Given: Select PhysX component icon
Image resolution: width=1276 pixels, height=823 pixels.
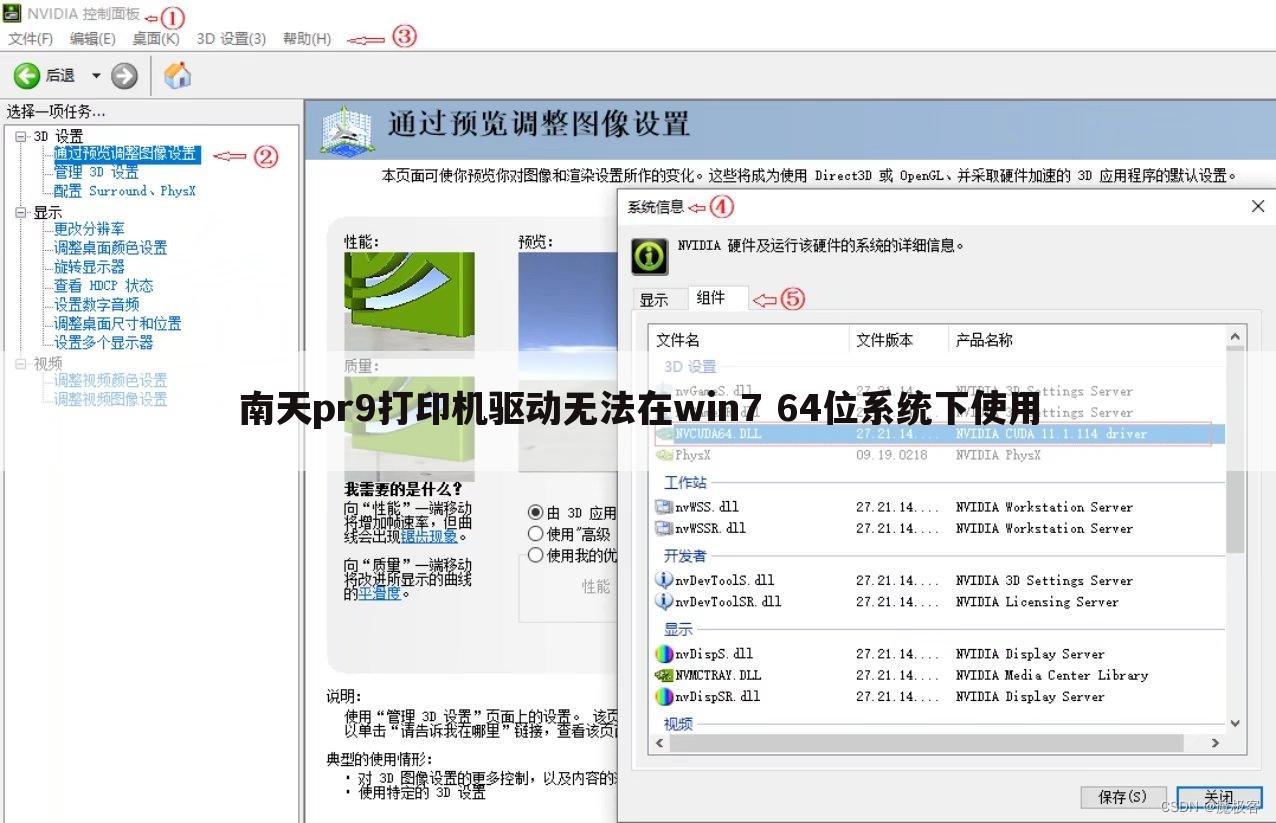Looking at the screenshot, I should [663, 455].
